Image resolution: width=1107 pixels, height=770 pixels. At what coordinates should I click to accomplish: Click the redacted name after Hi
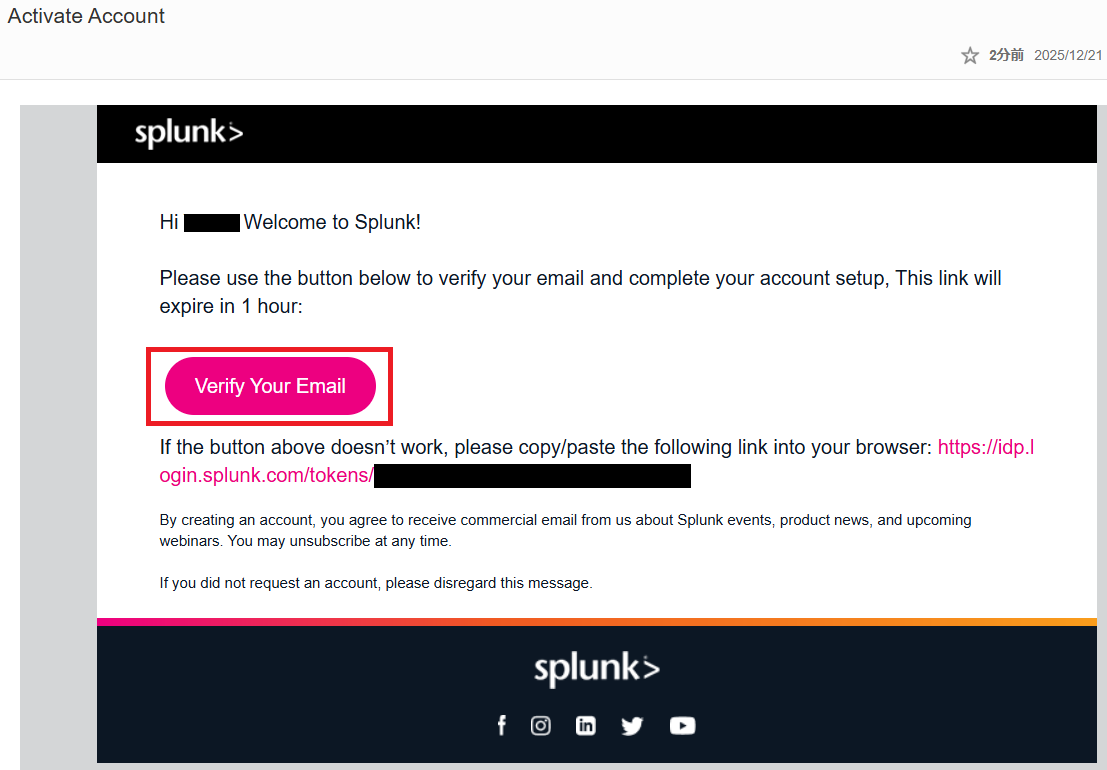pos(212,222)
